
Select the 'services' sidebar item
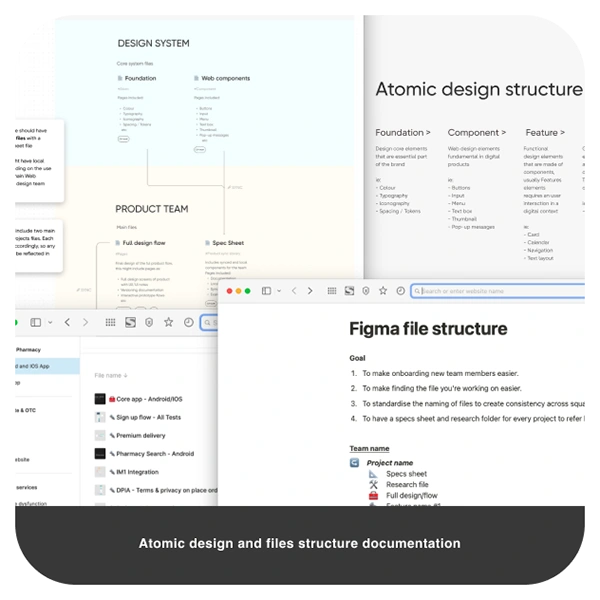(x=26, y=488)
